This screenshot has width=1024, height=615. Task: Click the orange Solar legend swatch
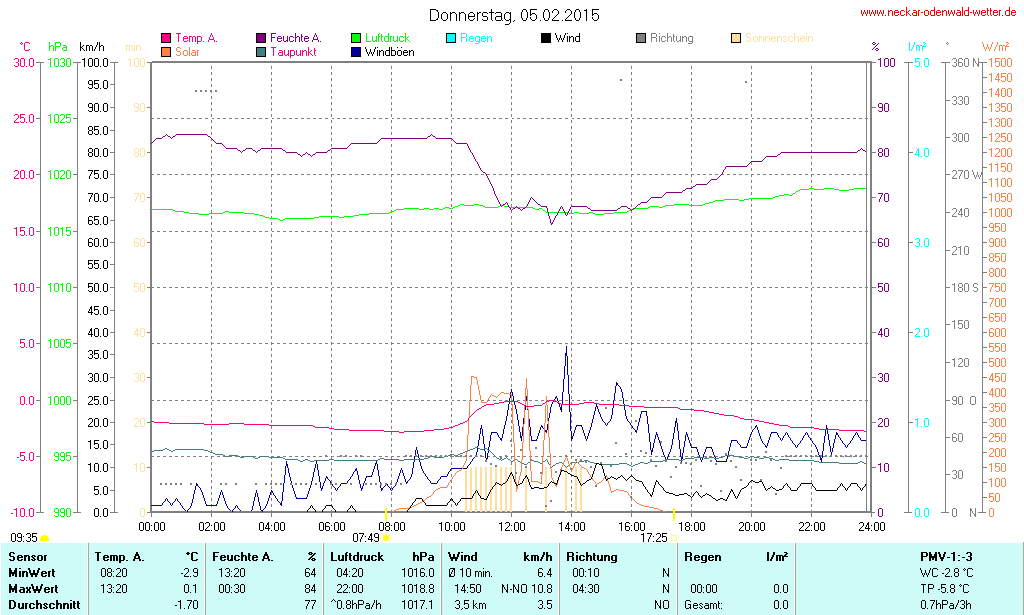(x=166, y=52)
